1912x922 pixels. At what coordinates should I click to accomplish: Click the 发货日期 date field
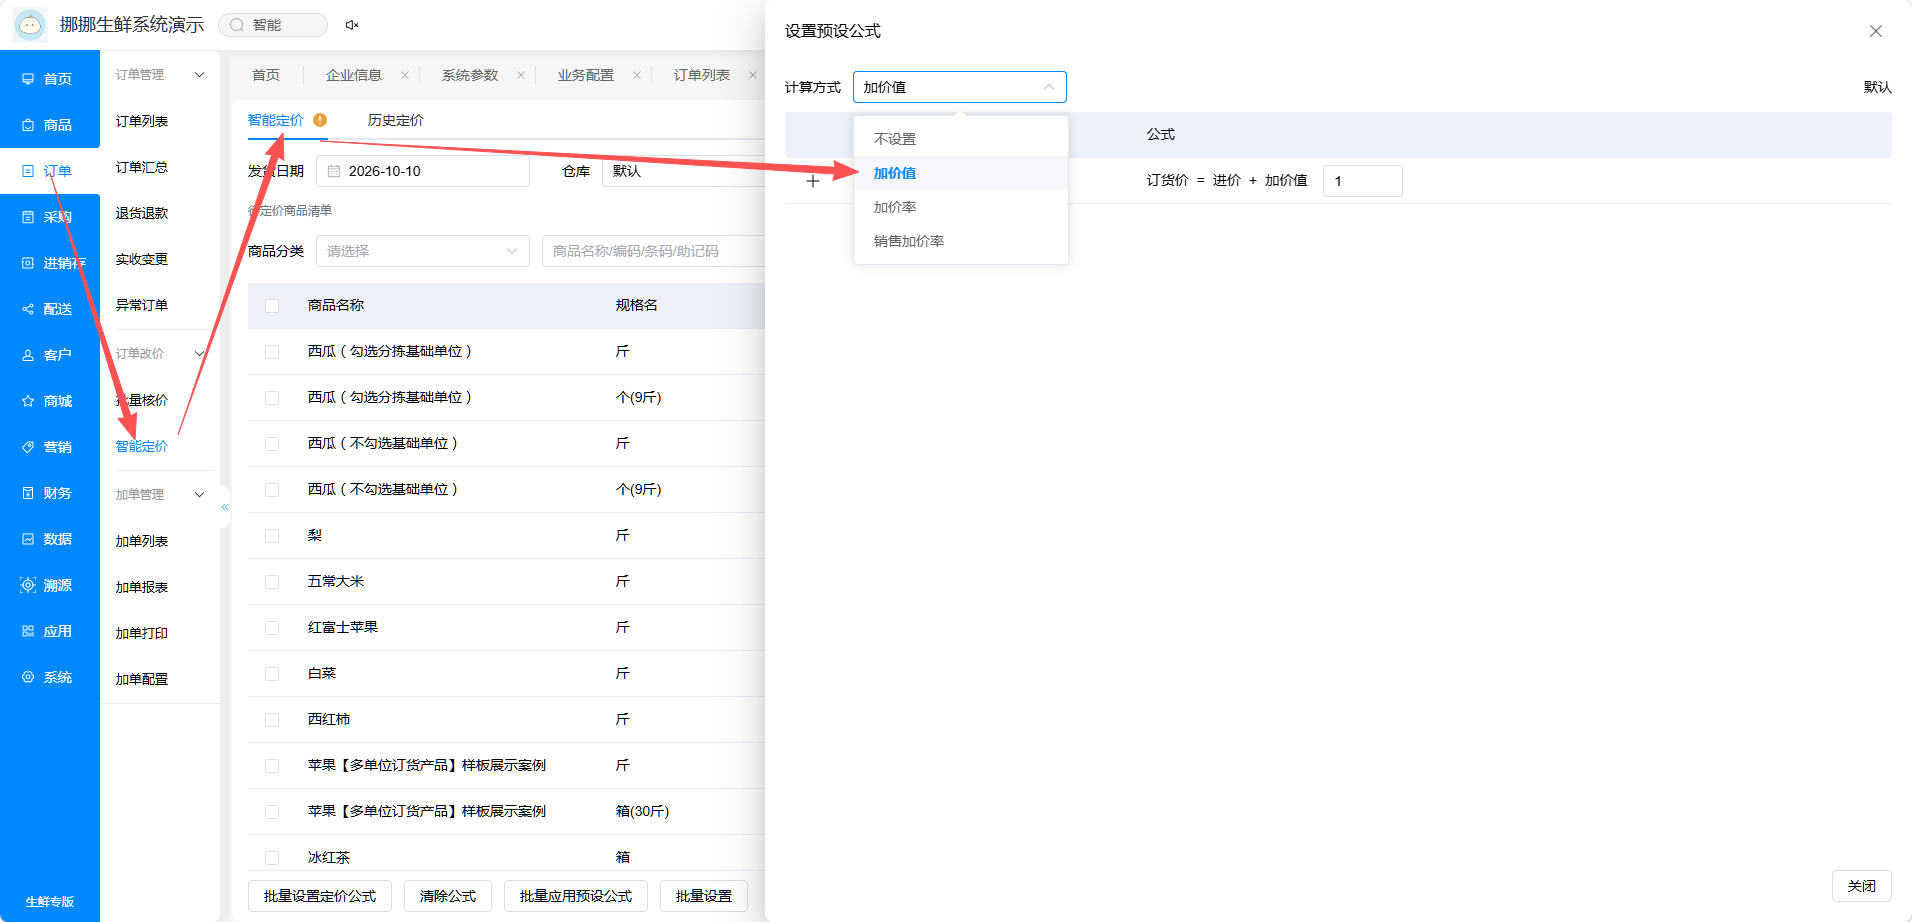click(x=422, y=171)
